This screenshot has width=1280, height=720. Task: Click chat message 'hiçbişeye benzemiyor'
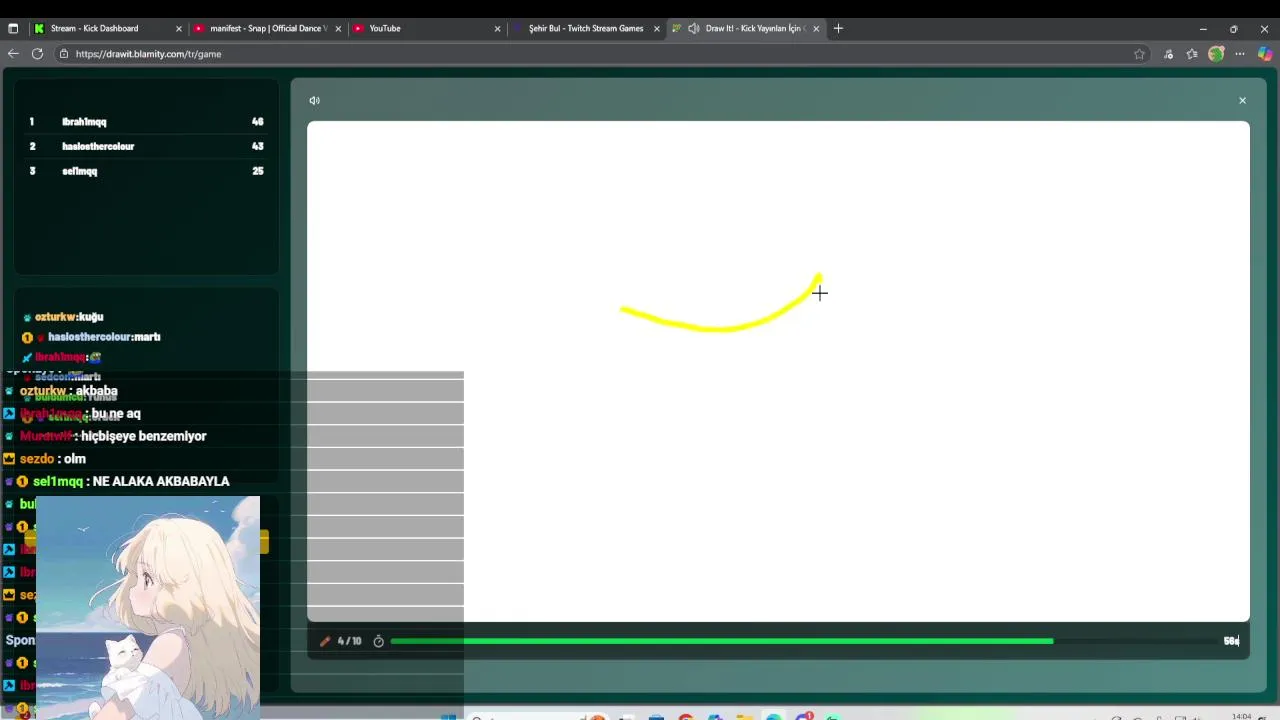143,436
